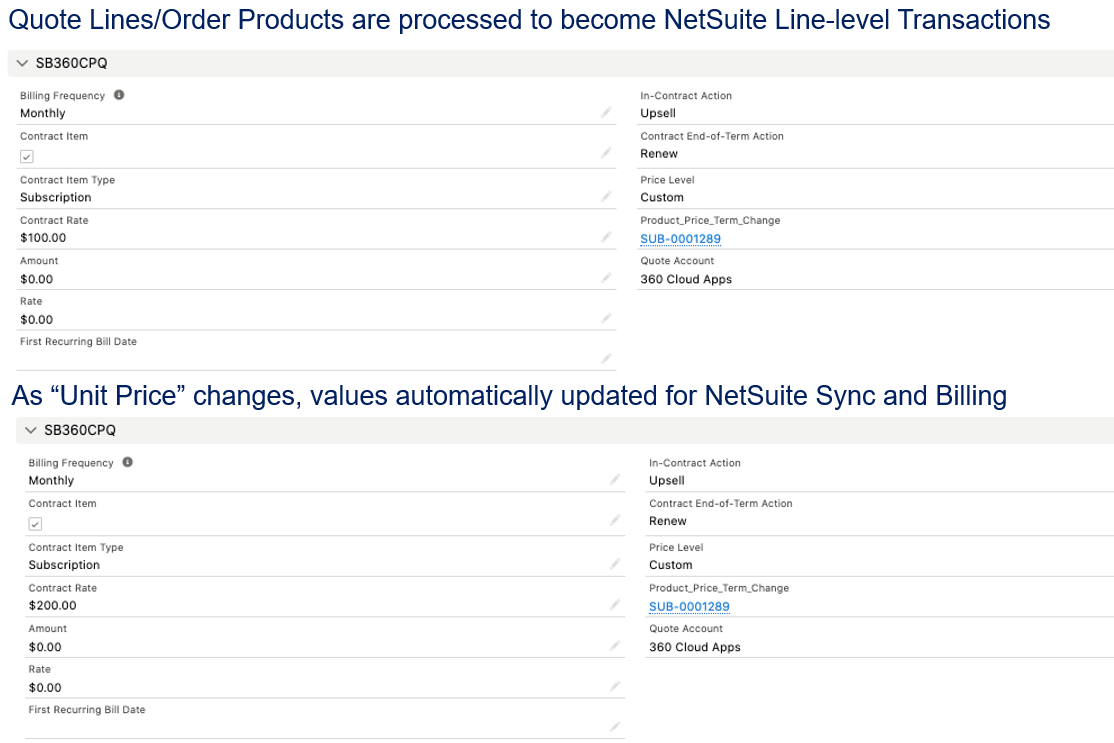Click the pencil icon beside Billing Frequency in the bottom section
The height and width of the screenshot is (743, 1114).
tap(615, 480)
